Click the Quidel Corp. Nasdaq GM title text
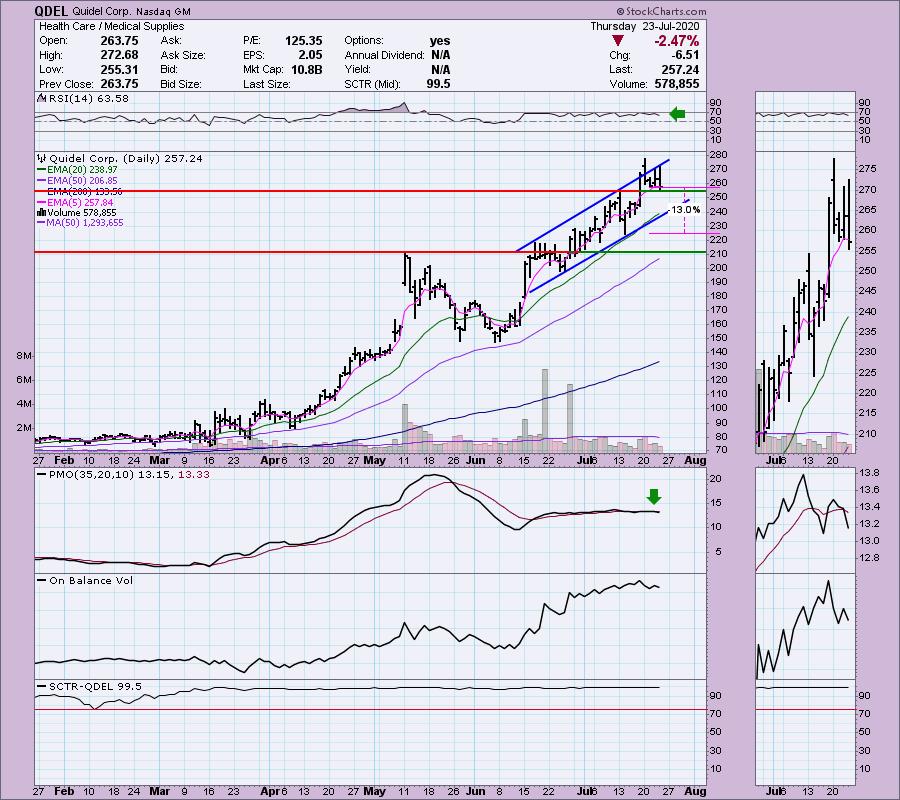This screenshot has width=900, height=800. point(131,11)
